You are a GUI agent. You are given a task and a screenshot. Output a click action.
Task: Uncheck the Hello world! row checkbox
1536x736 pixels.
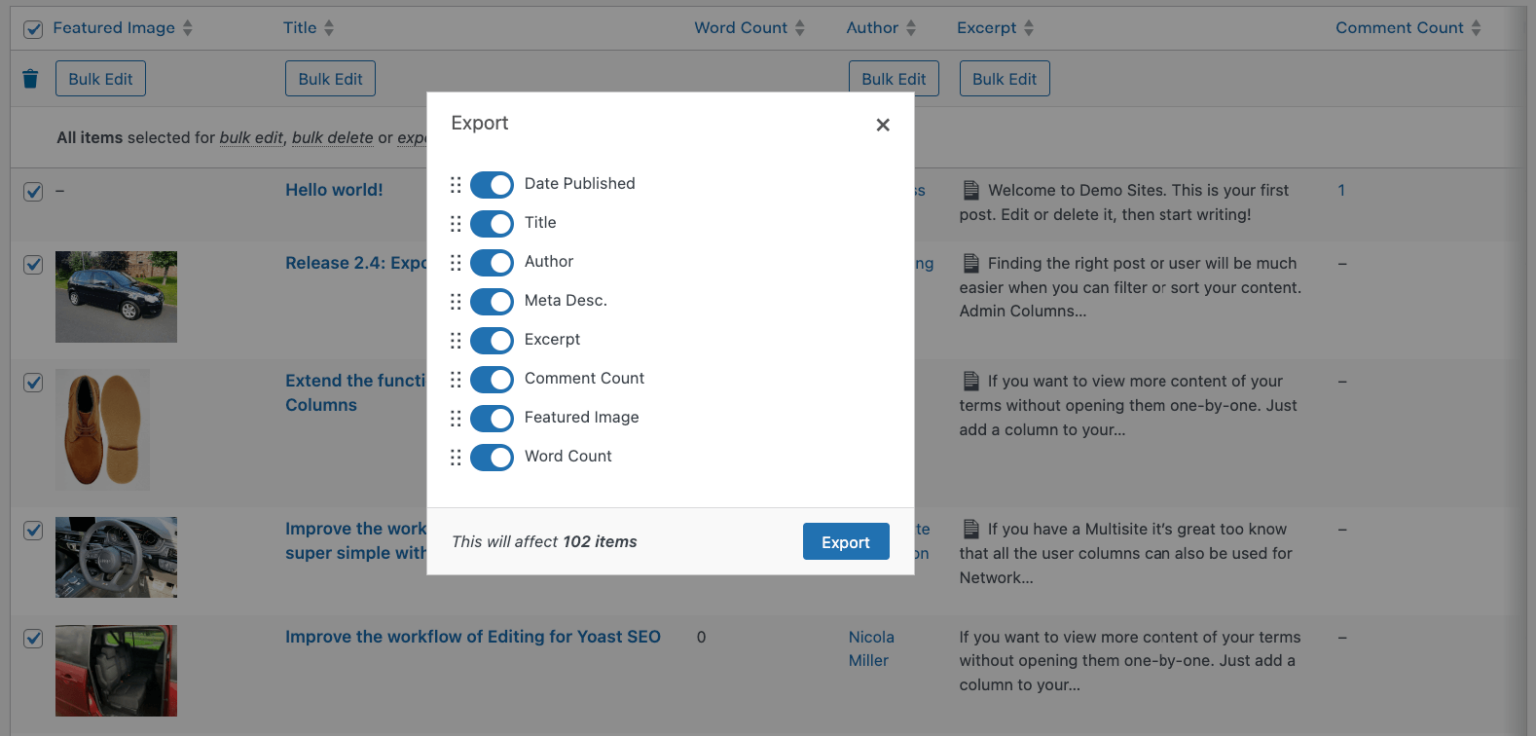click(32, 190)
